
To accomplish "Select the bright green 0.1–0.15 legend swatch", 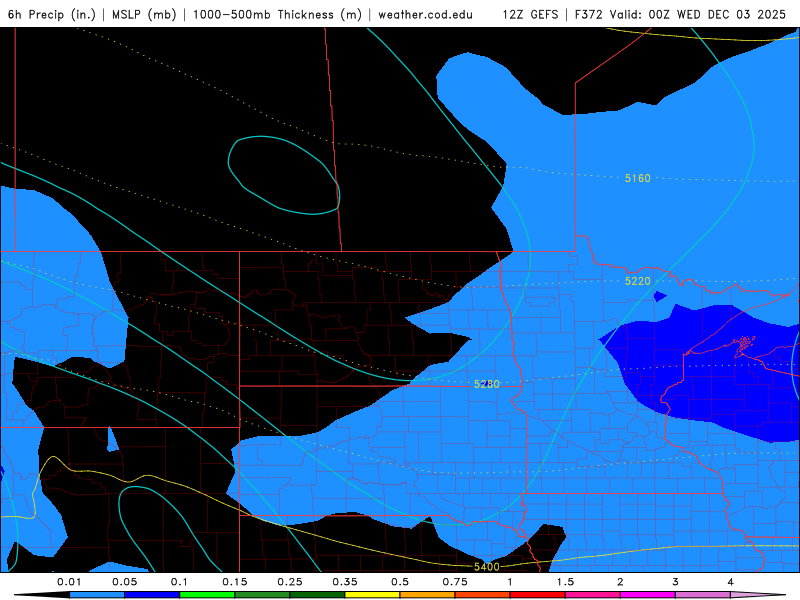I will pos(207,595).
